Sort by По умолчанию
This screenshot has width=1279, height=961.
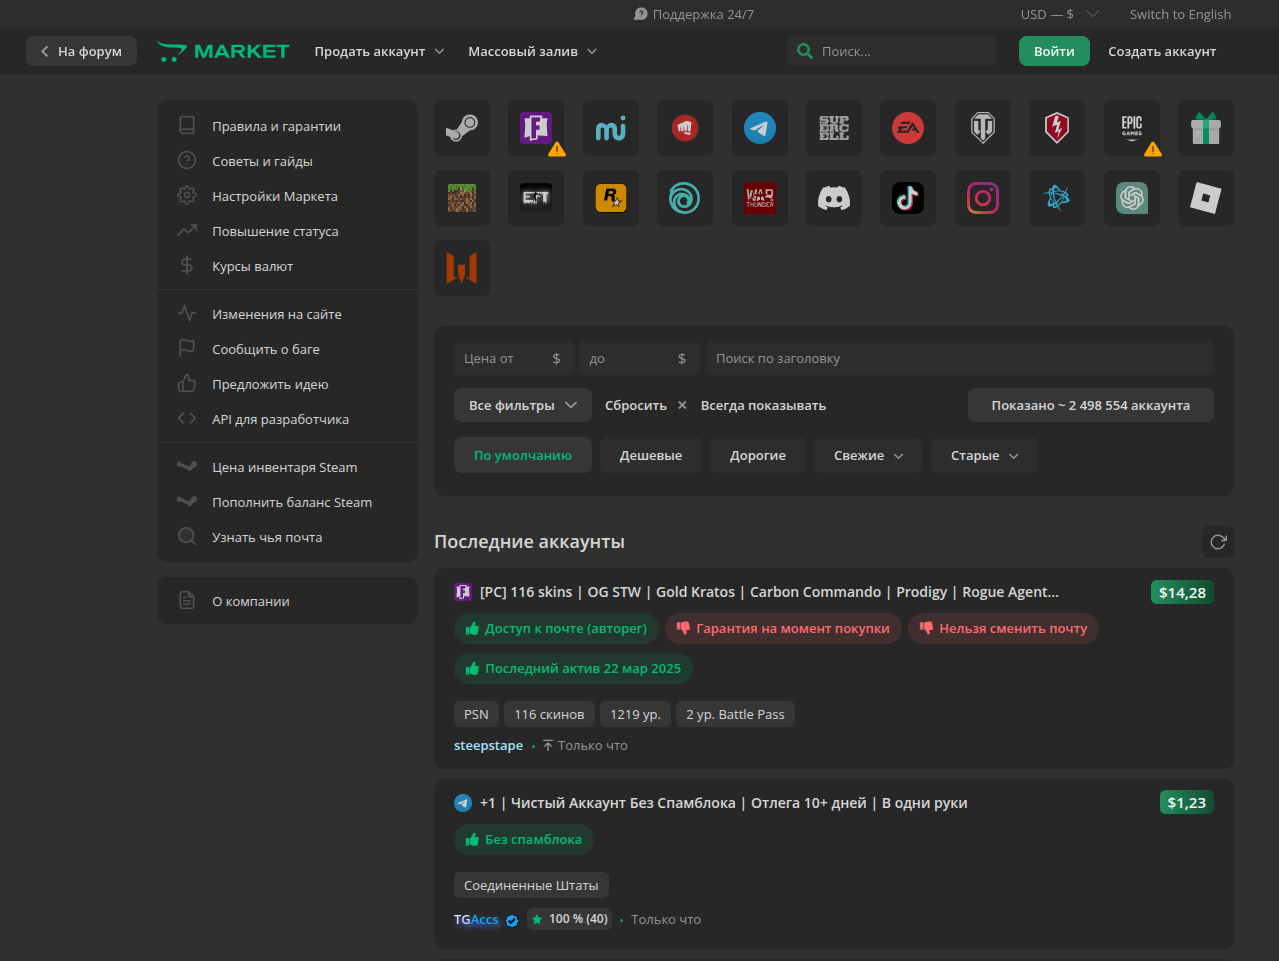pyautogui.click(x=523, y=455)
